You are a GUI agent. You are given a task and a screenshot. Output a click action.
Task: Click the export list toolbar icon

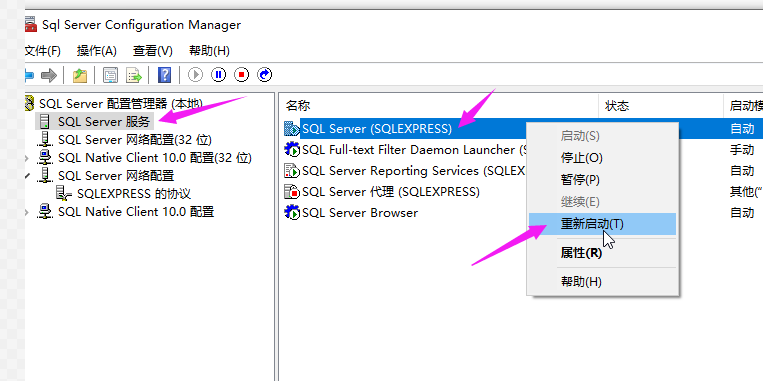click(x=134, y=75)
